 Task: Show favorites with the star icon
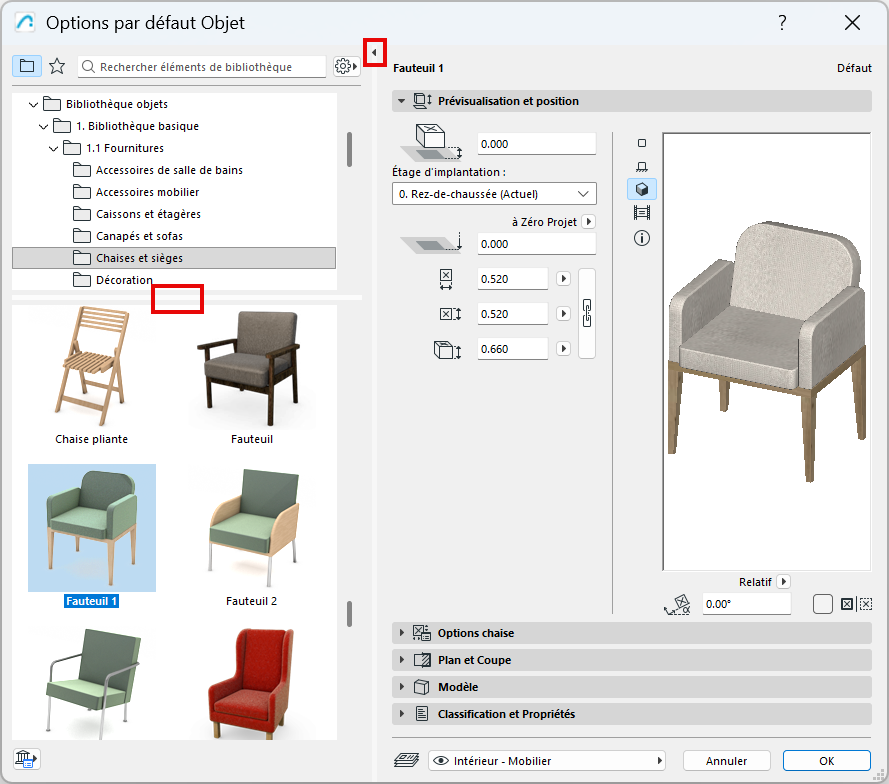coord(57,66)
